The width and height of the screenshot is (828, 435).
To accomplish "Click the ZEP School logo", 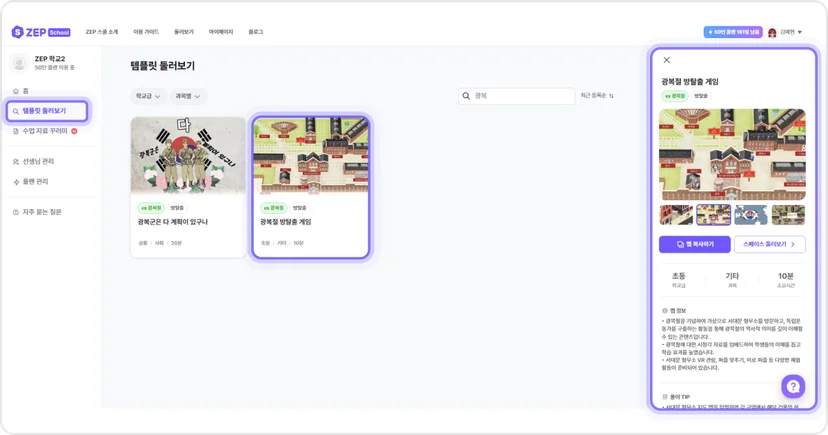I will pos(41,32).
